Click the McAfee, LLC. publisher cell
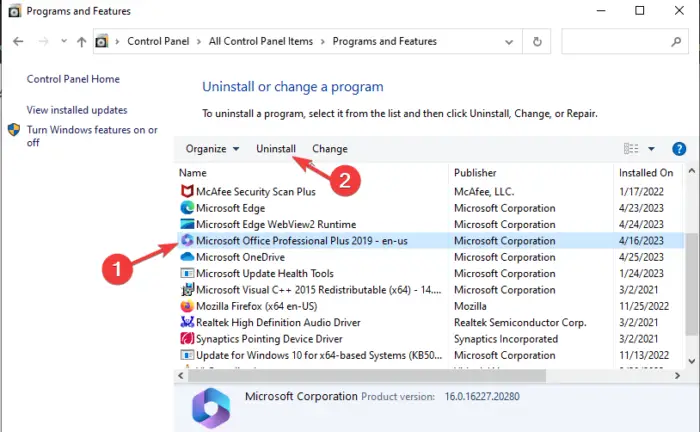This screenshot has width=700, height=432. click(x=484, y=191)
